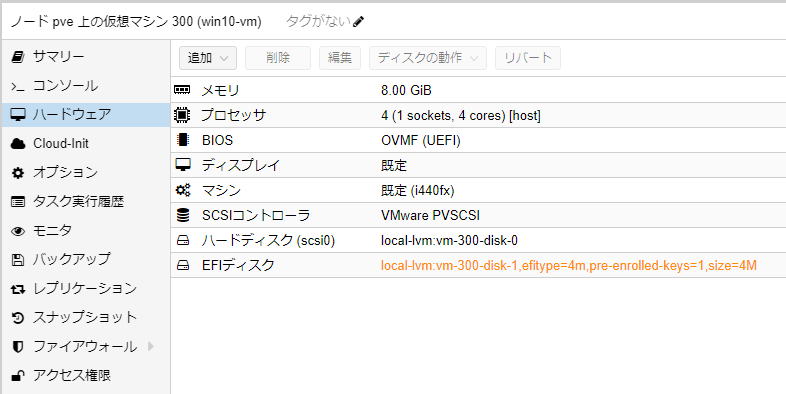Click the Firewall shield icon
The image size is (786, 394).
(18, 347)
